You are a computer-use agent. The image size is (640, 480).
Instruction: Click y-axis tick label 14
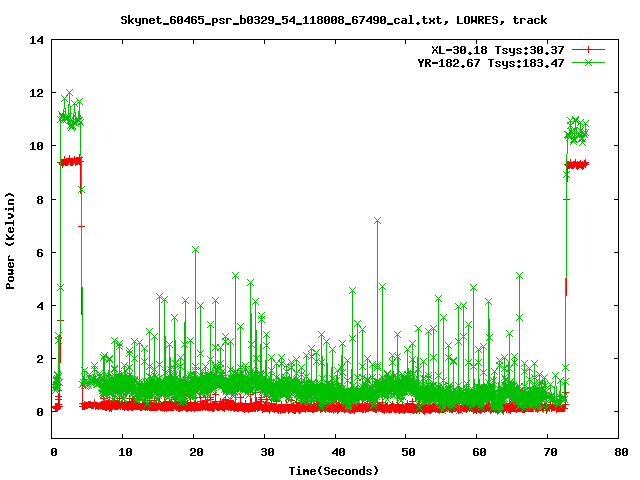click(36, 40)
